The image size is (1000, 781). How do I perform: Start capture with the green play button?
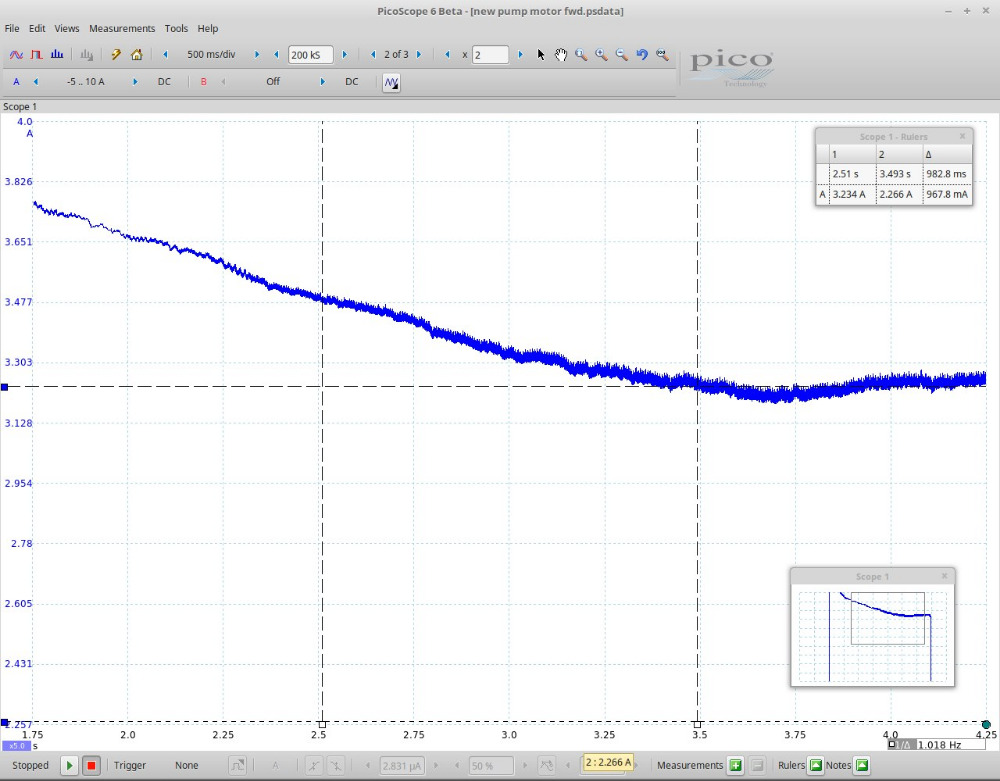coord(69,766)
